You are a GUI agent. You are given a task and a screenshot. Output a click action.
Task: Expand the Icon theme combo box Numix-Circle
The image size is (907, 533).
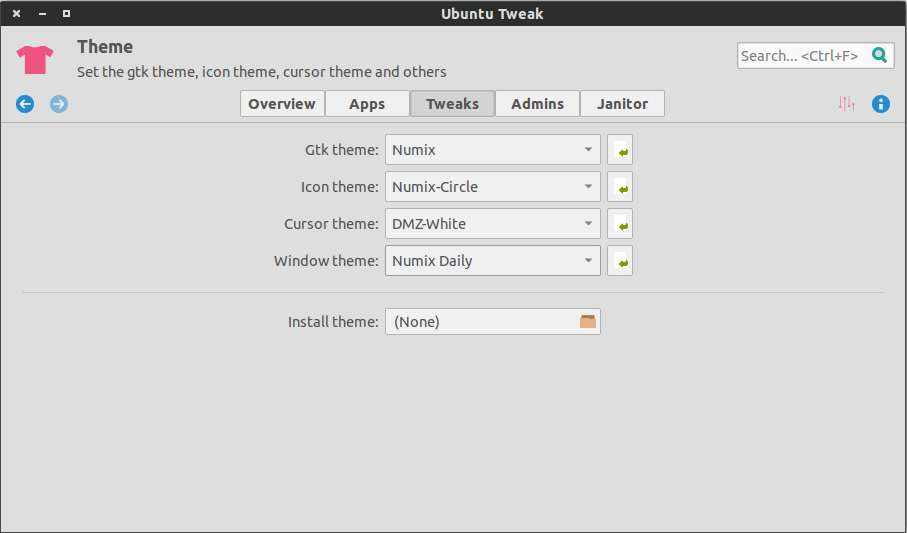[493, 187]
